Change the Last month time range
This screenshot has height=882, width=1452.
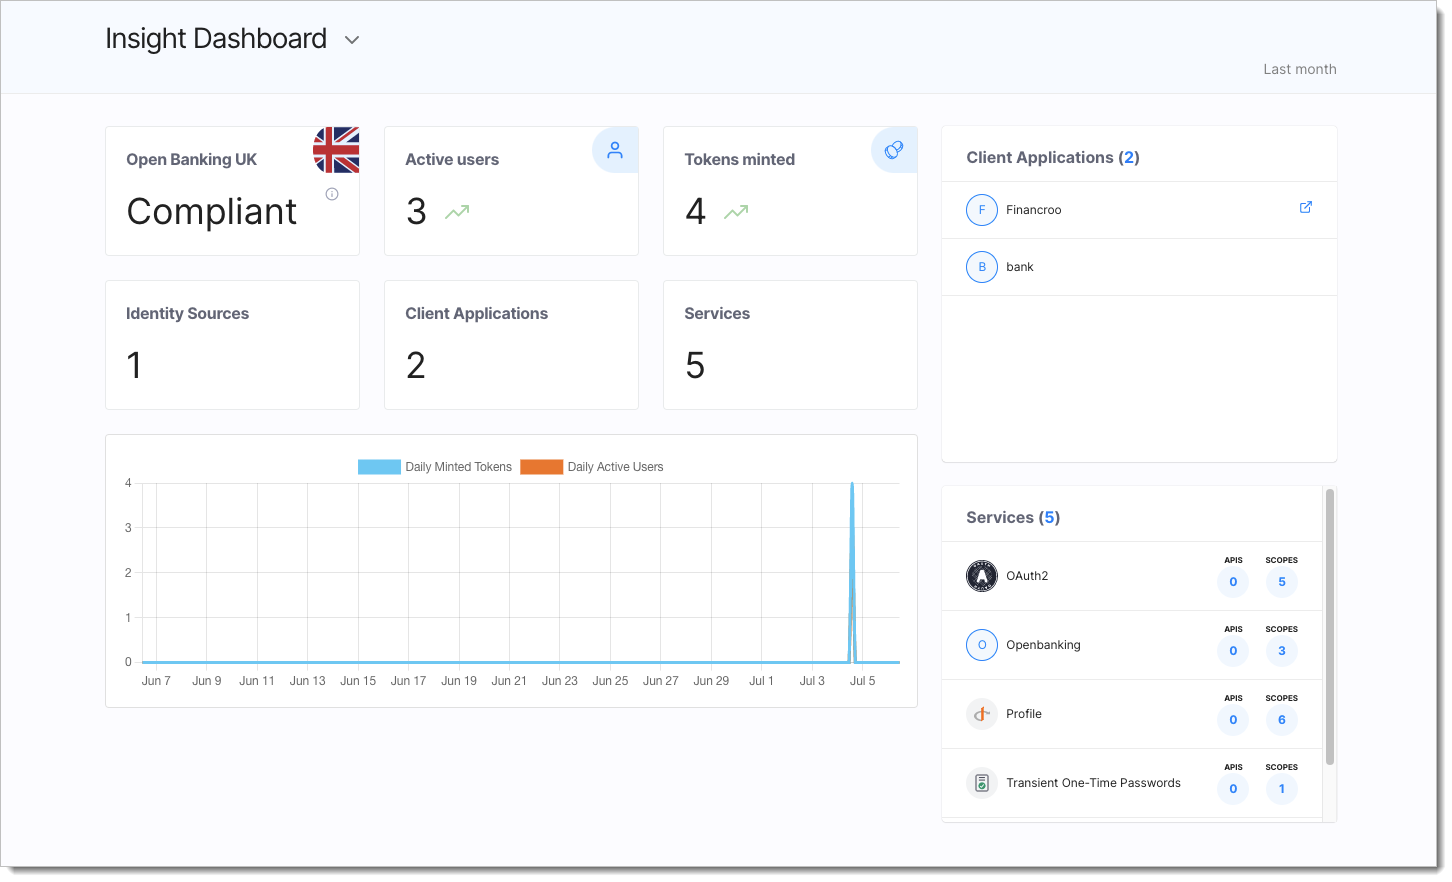pyautogui.click(x=1299, y=69)
